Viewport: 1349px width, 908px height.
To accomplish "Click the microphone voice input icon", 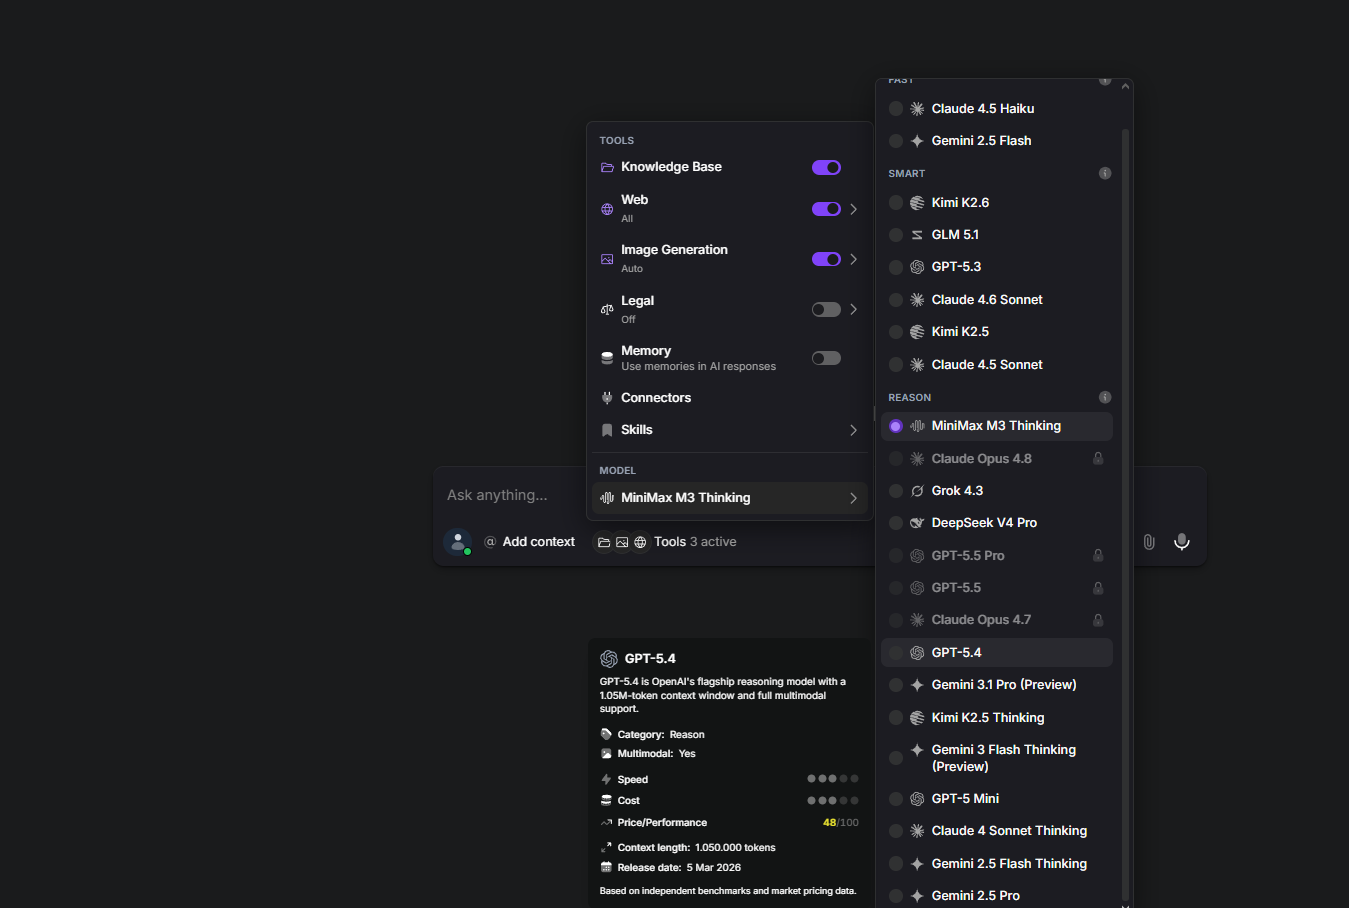I will coord(1182,542).
